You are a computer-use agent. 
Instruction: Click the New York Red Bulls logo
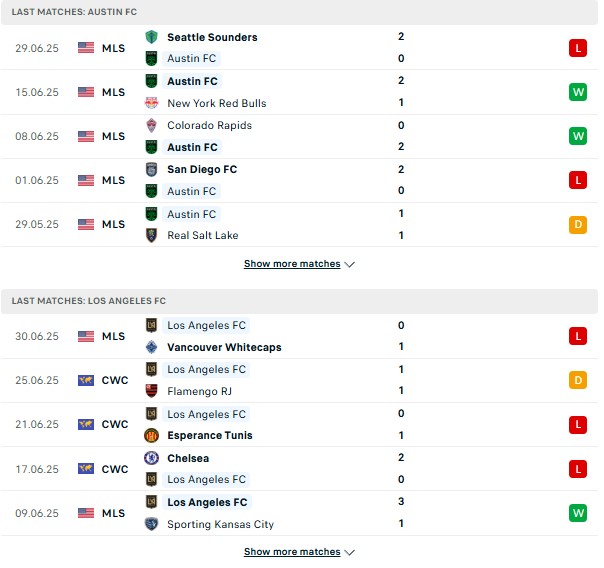[x=151, y=103]
